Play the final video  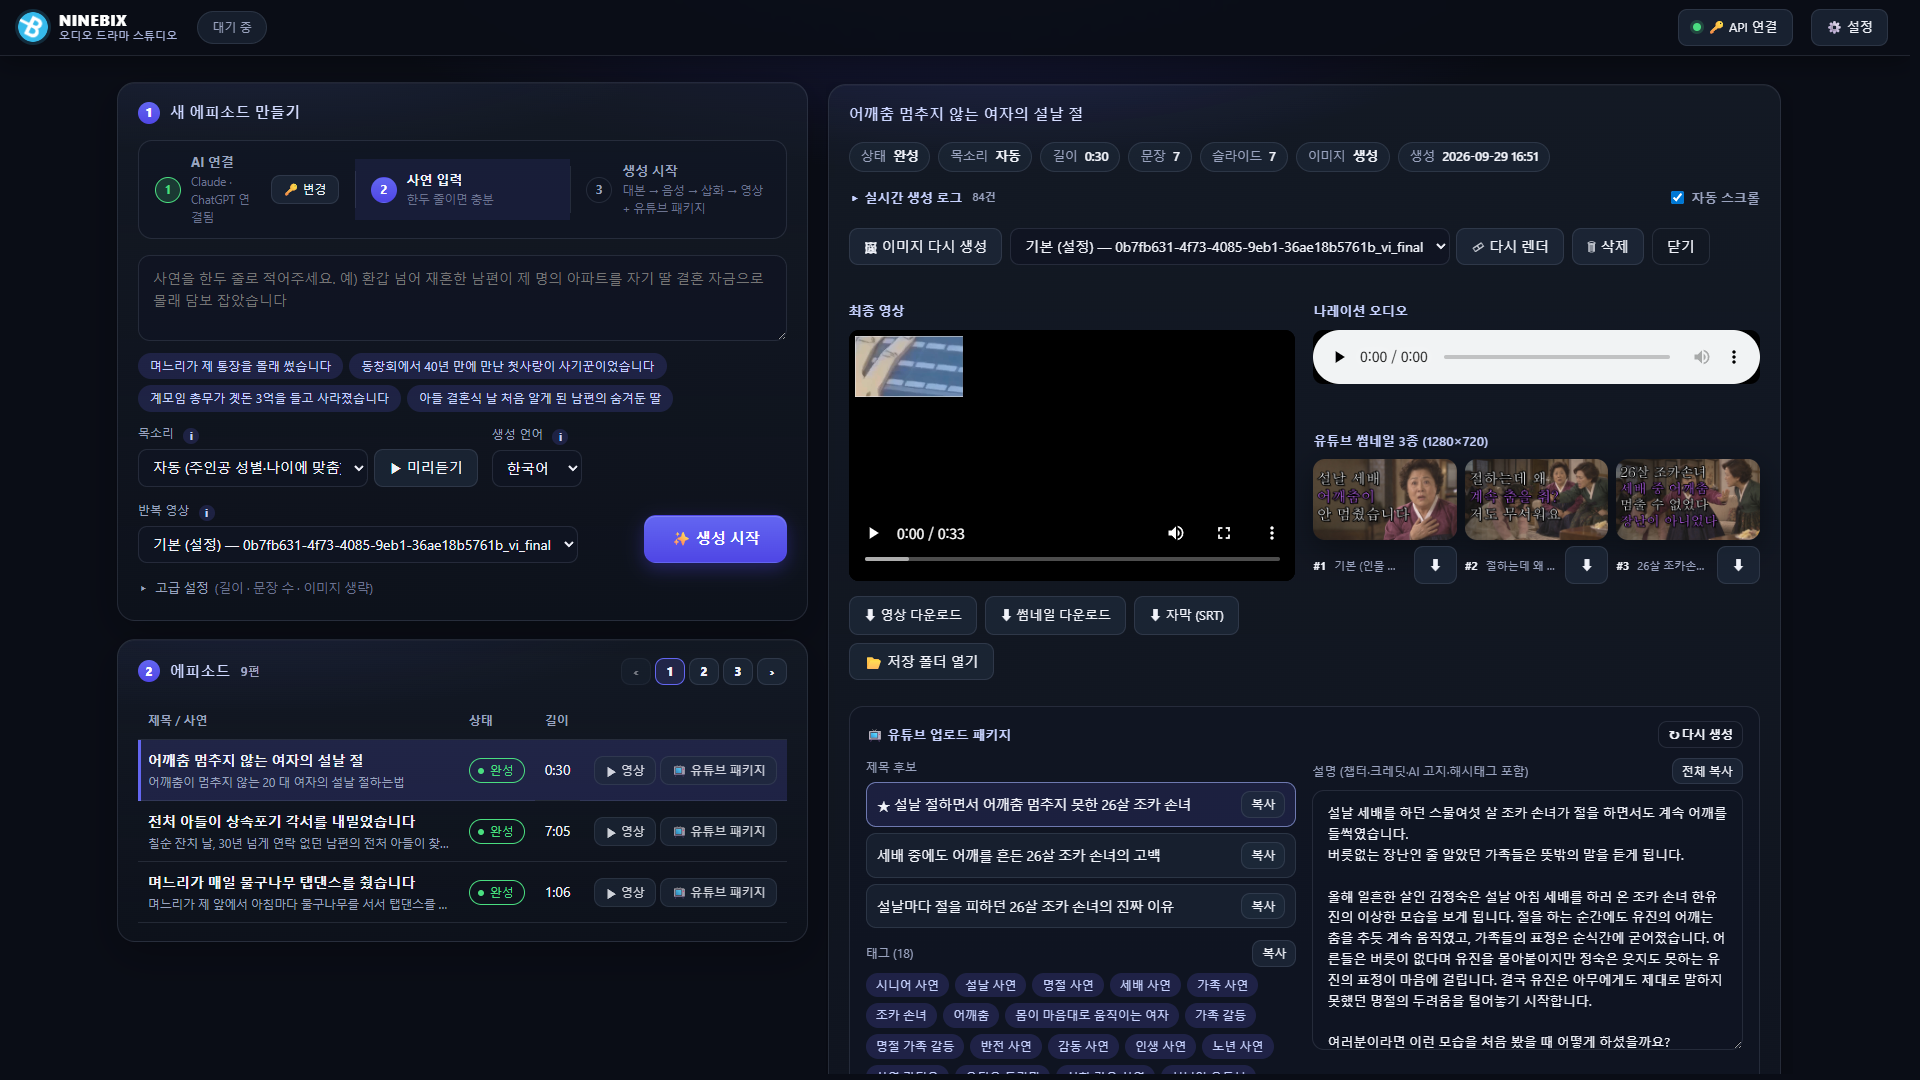tap(873, 533)
